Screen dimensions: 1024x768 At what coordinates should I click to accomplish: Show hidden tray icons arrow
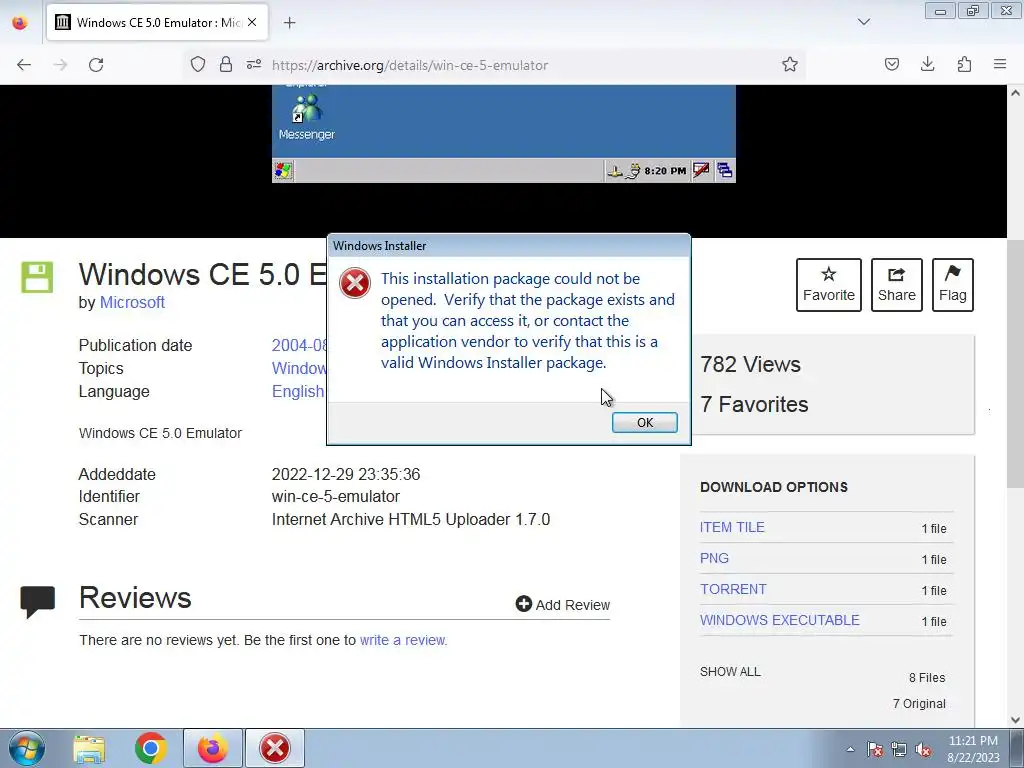click(x=850, y=749)
